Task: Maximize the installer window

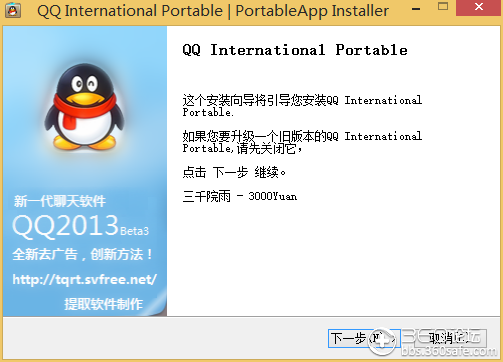Action: tap(443, 7)
